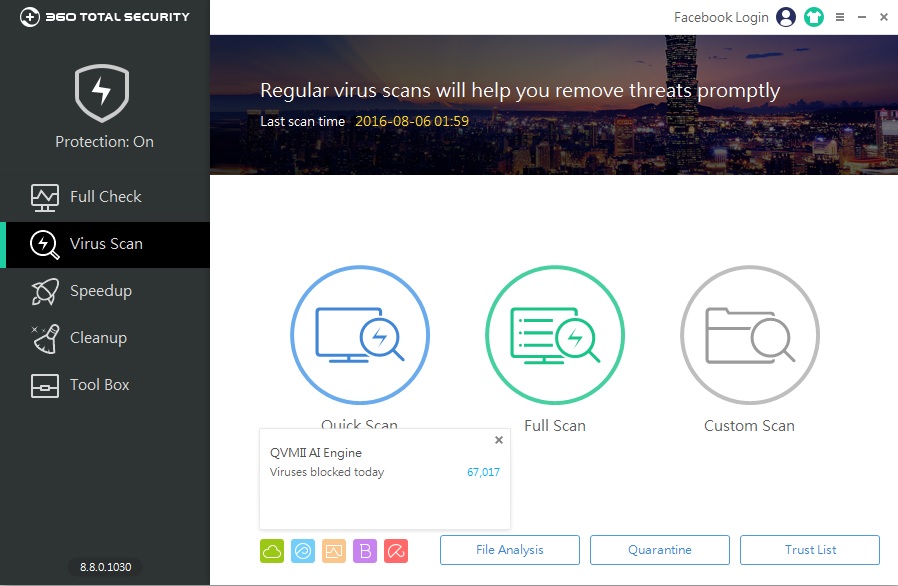Toggle the purple Bitdefender engine icon
The width and height of the screenshot is (898, 586).
[x=365, y=550]
